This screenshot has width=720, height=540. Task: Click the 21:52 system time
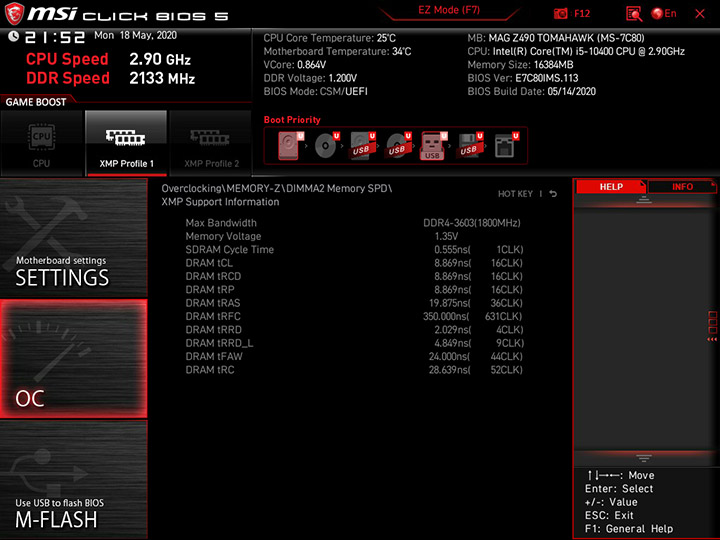point(55,37)
